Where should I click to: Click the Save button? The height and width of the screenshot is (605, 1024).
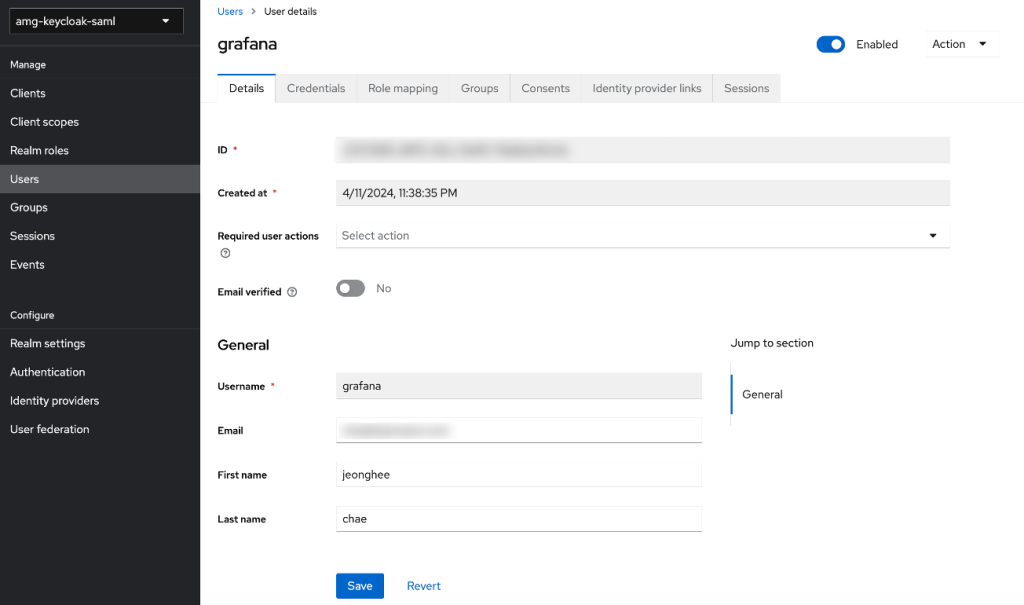point(360,586)
